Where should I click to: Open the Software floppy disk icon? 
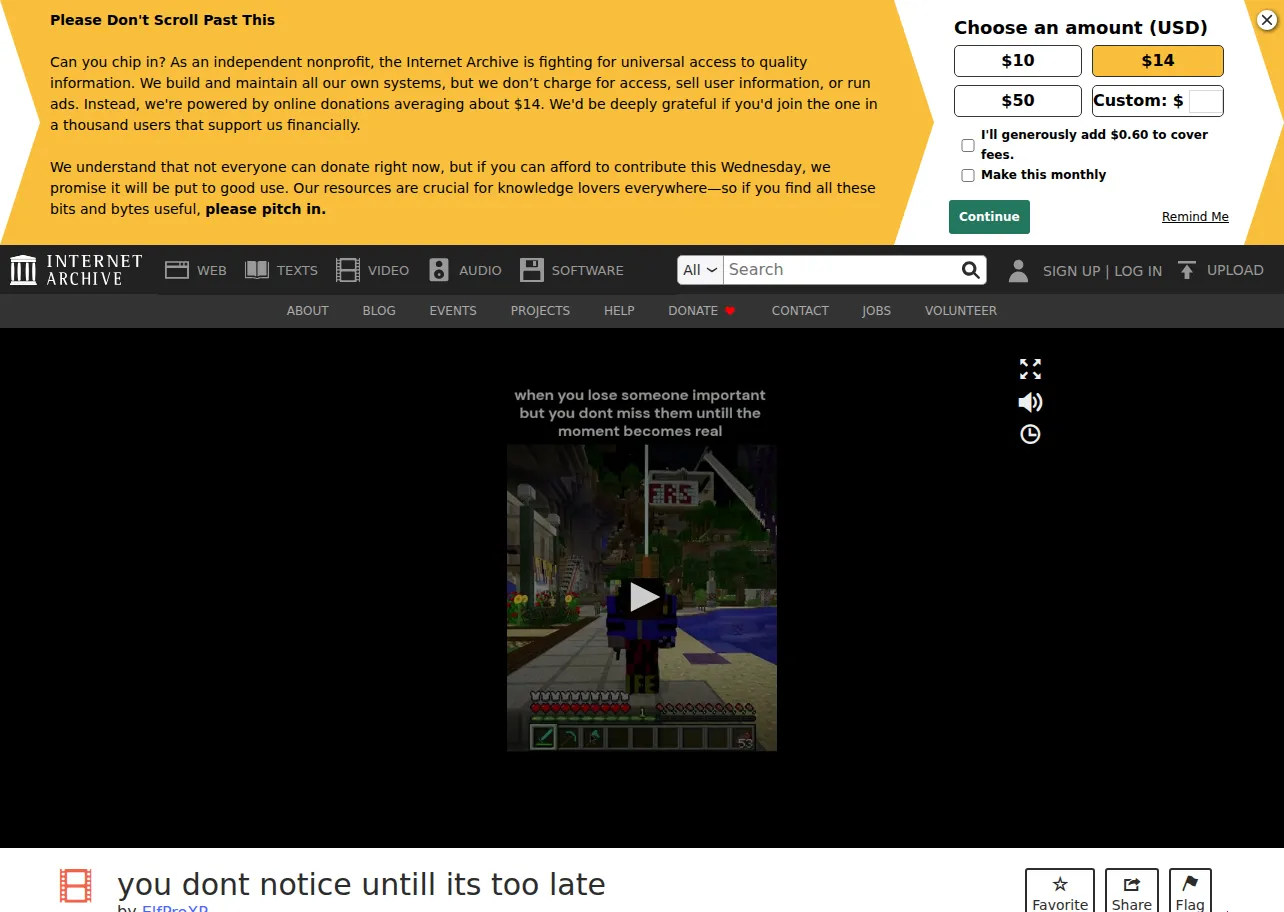(532, 270)
